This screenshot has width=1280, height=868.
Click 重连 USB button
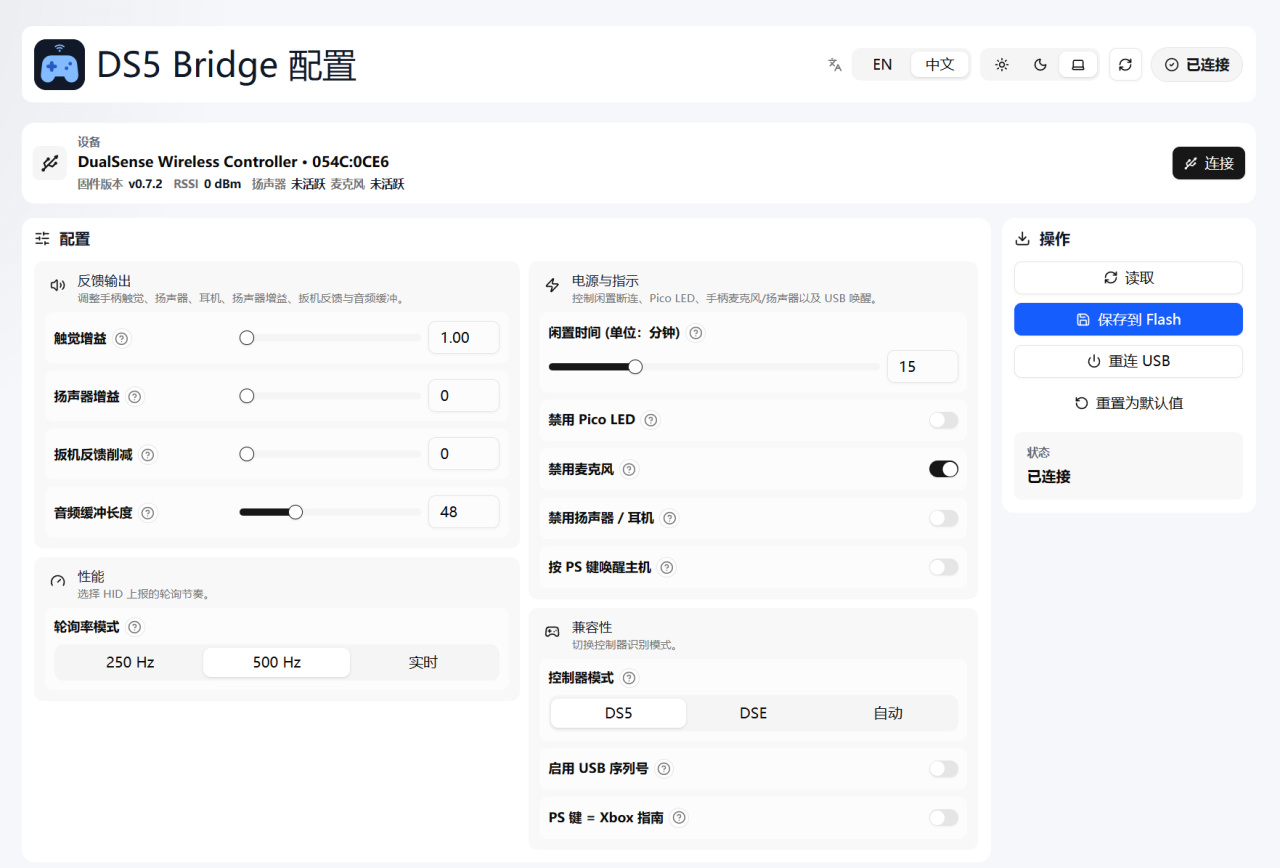point(1128,361)
